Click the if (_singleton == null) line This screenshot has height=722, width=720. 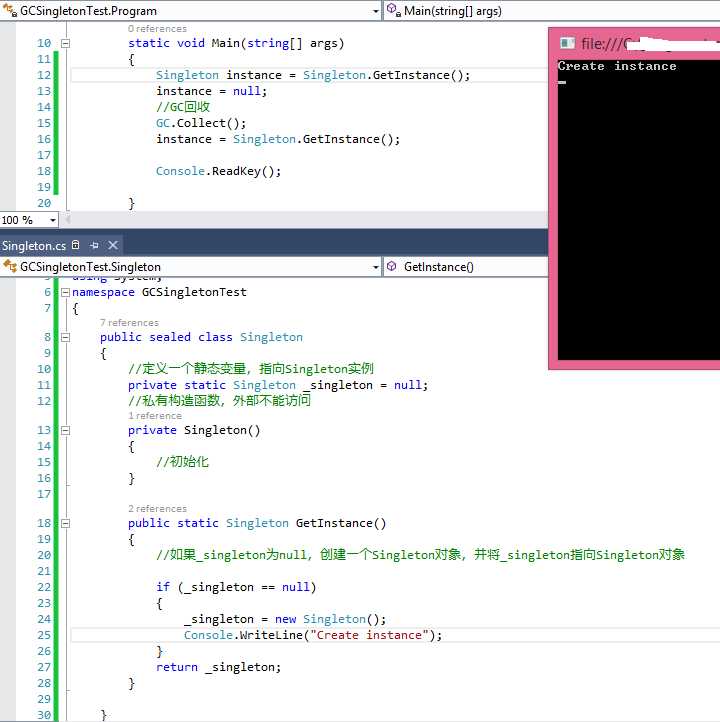(236, 587)
